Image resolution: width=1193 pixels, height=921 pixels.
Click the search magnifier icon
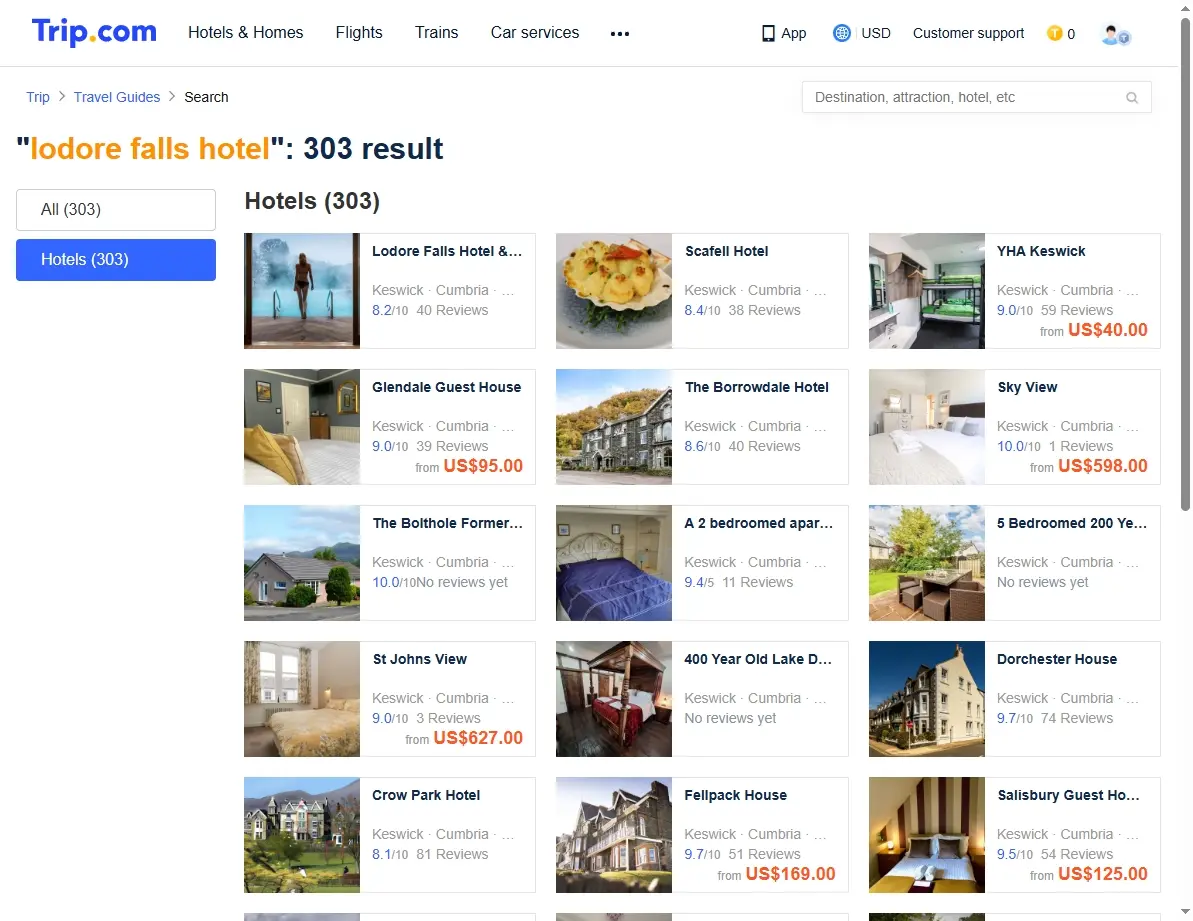[x=1132, y=97]
